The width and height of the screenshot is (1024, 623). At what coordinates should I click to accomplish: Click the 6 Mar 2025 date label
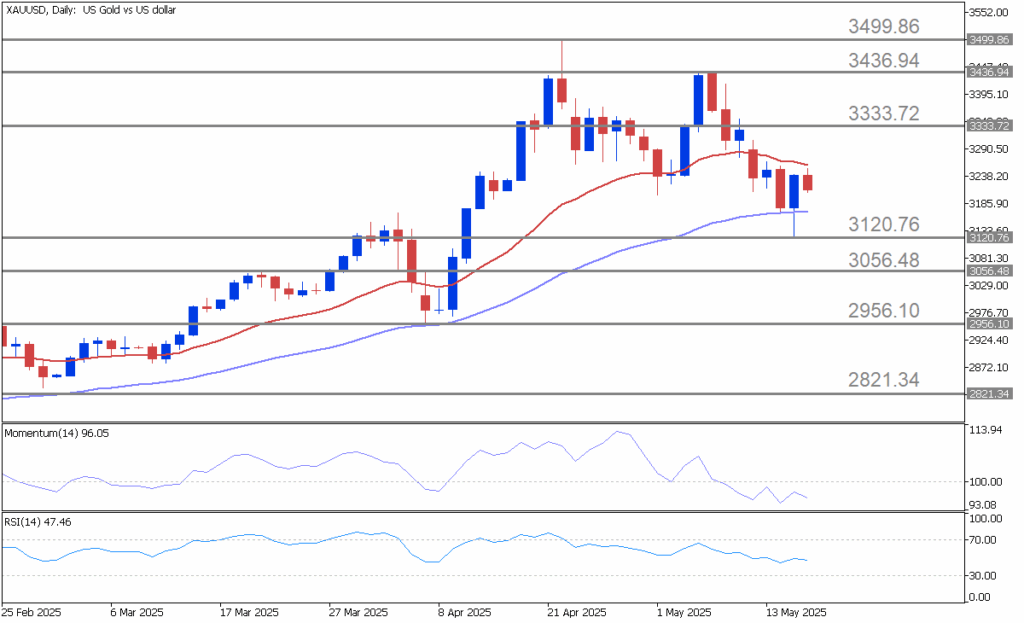point(137,613)
